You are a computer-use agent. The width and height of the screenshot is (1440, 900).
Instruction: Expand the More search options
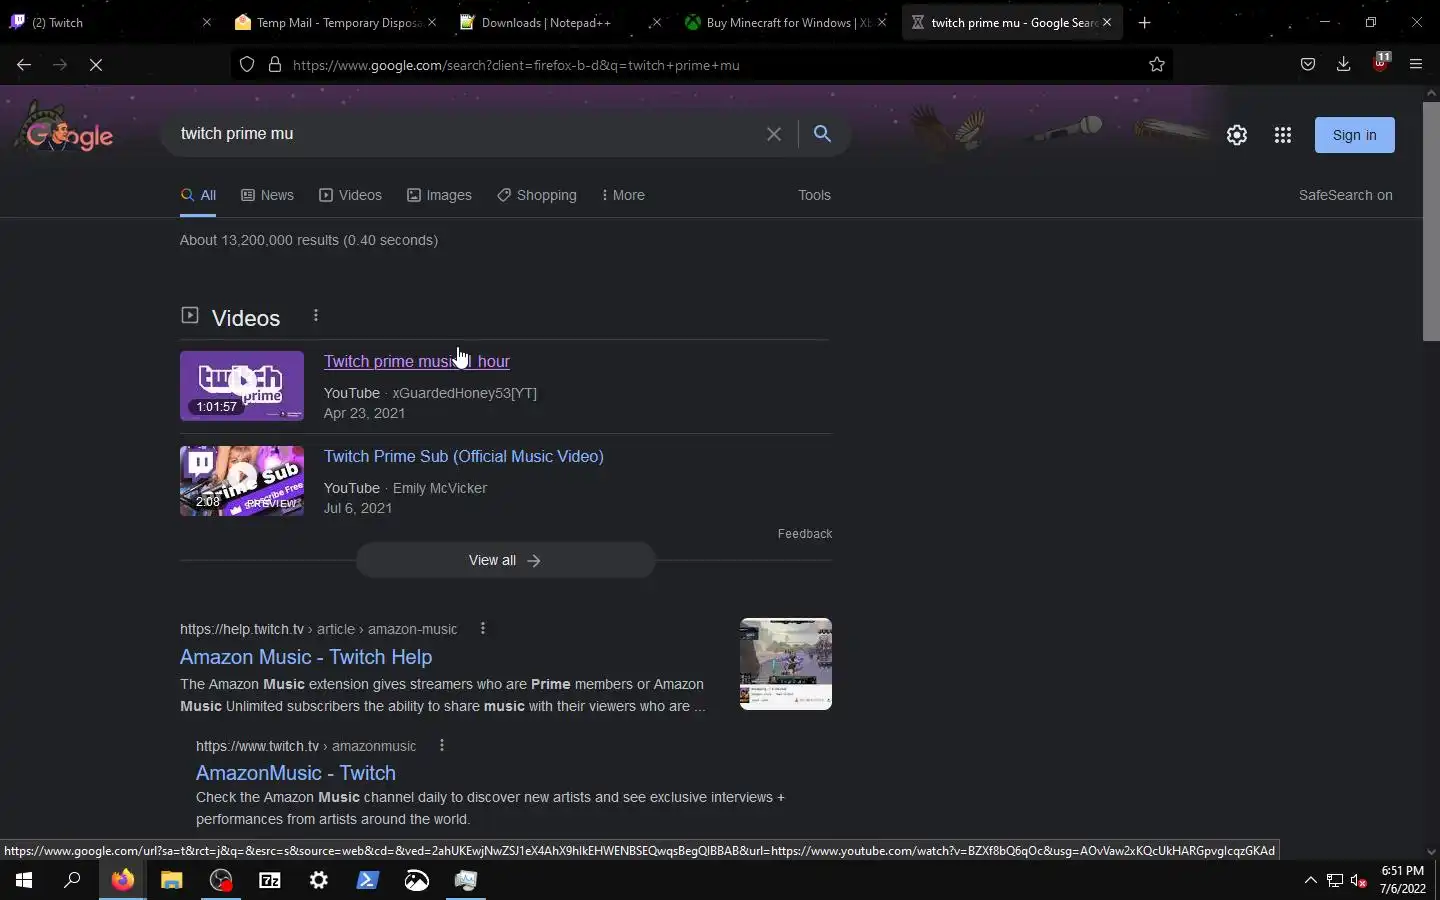(x=623, y=195)
